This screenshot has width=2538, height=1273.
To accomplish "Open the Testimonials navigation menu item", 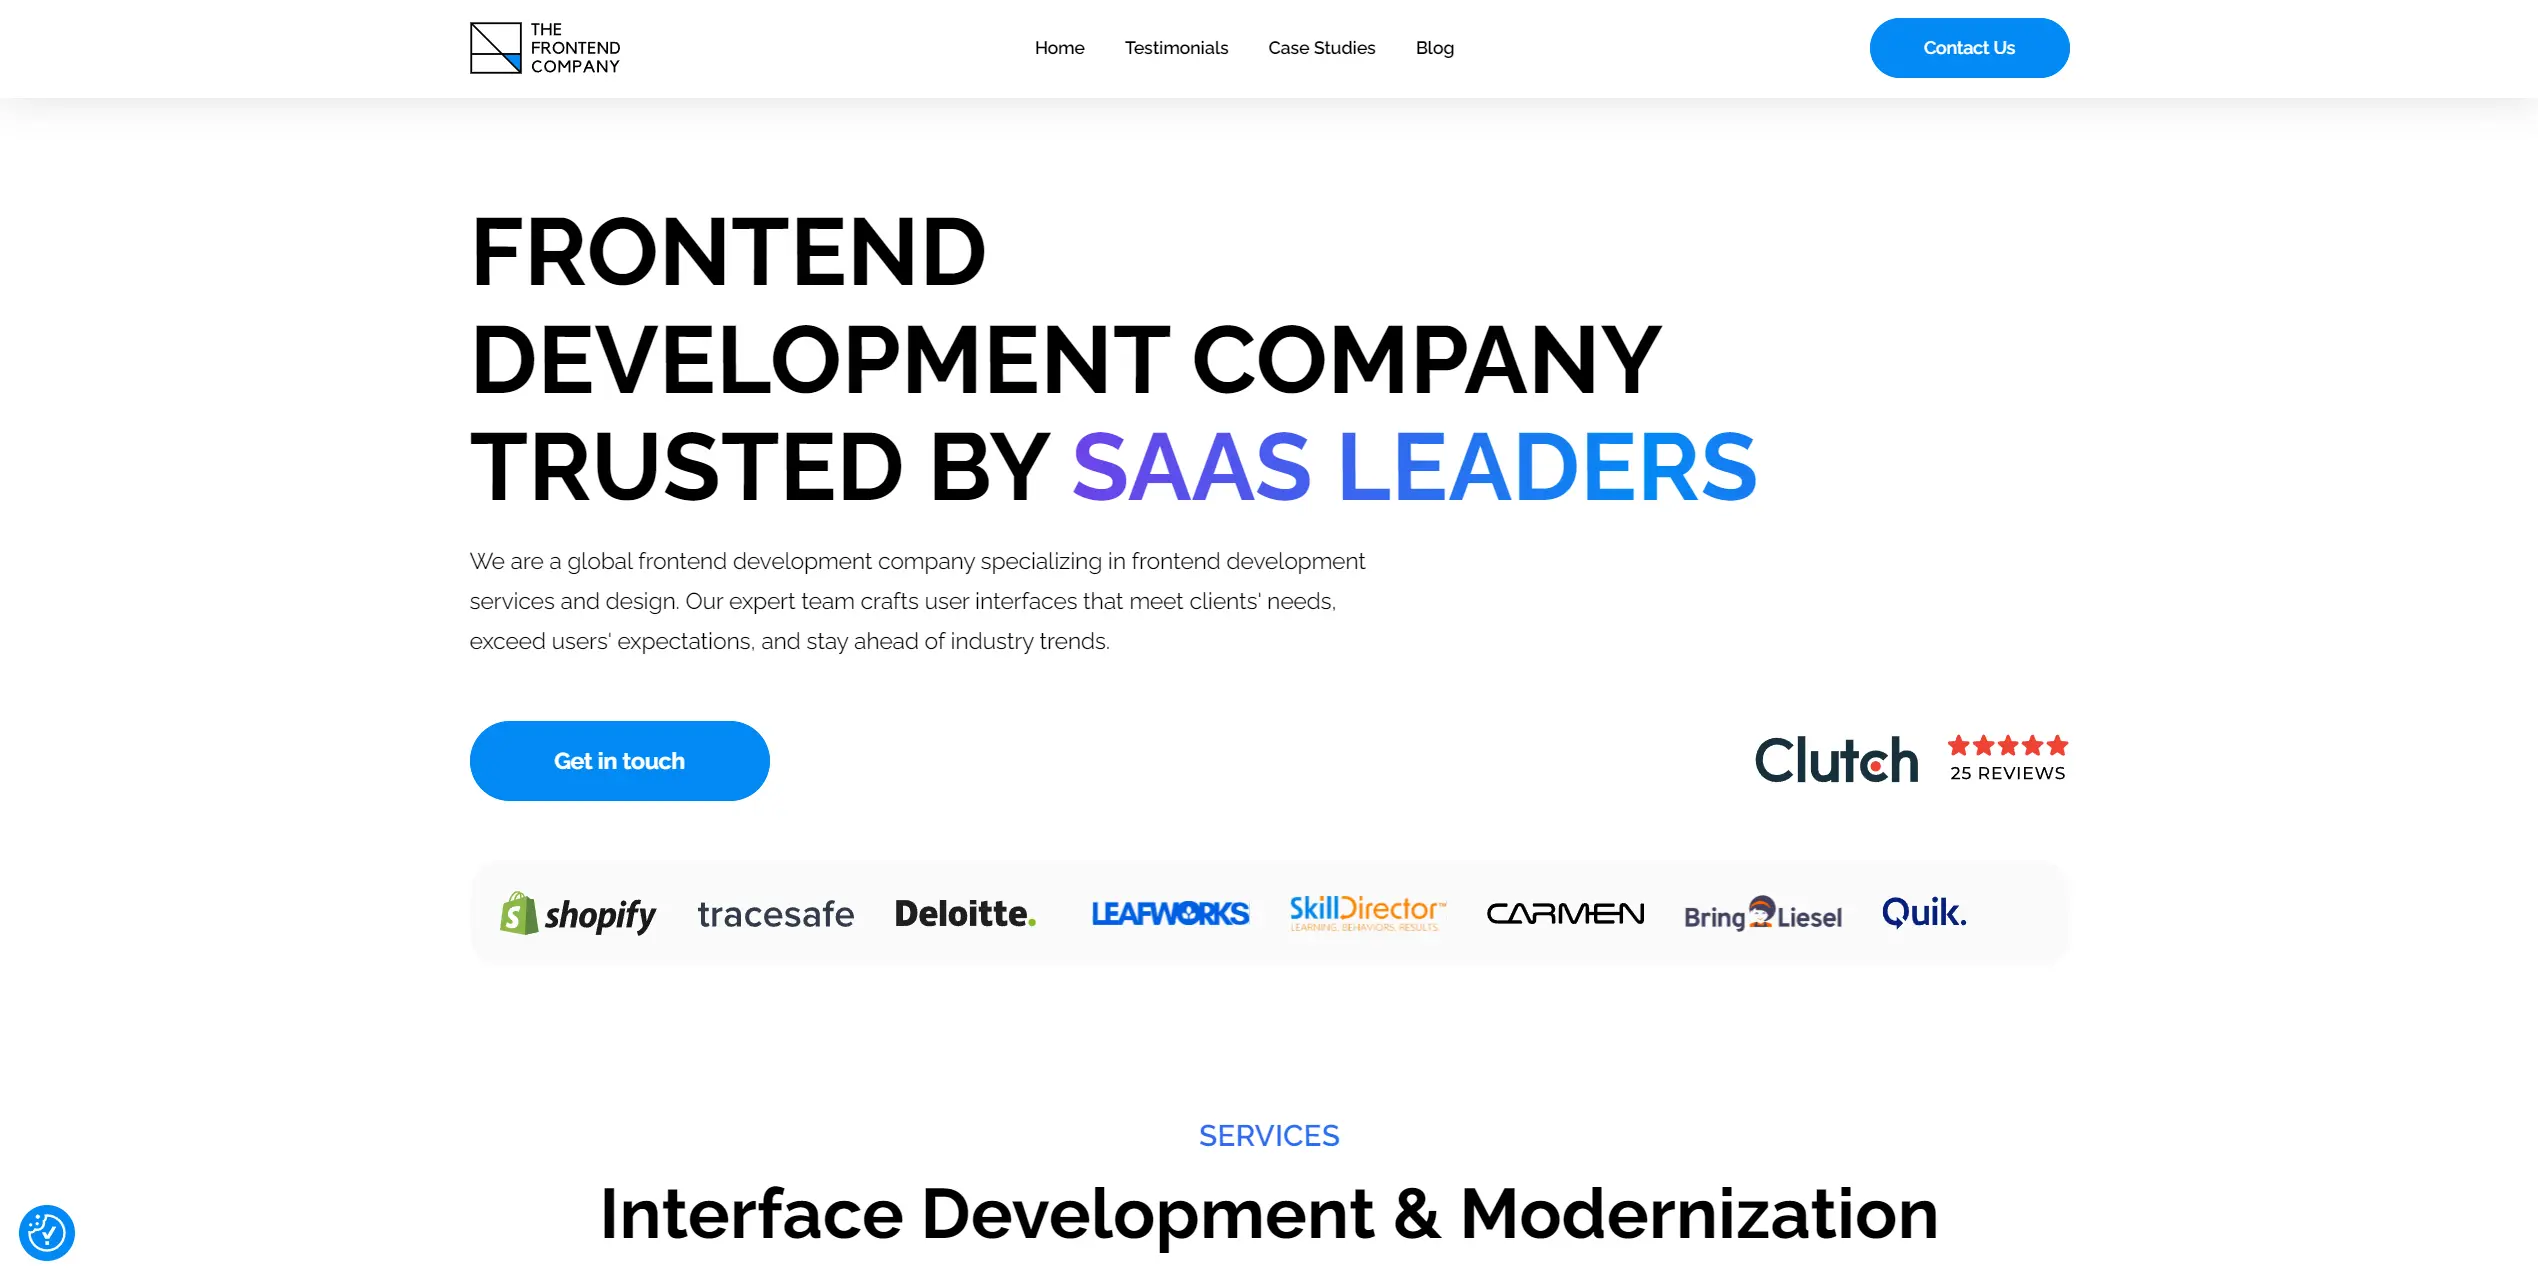I will point(1177,47).
